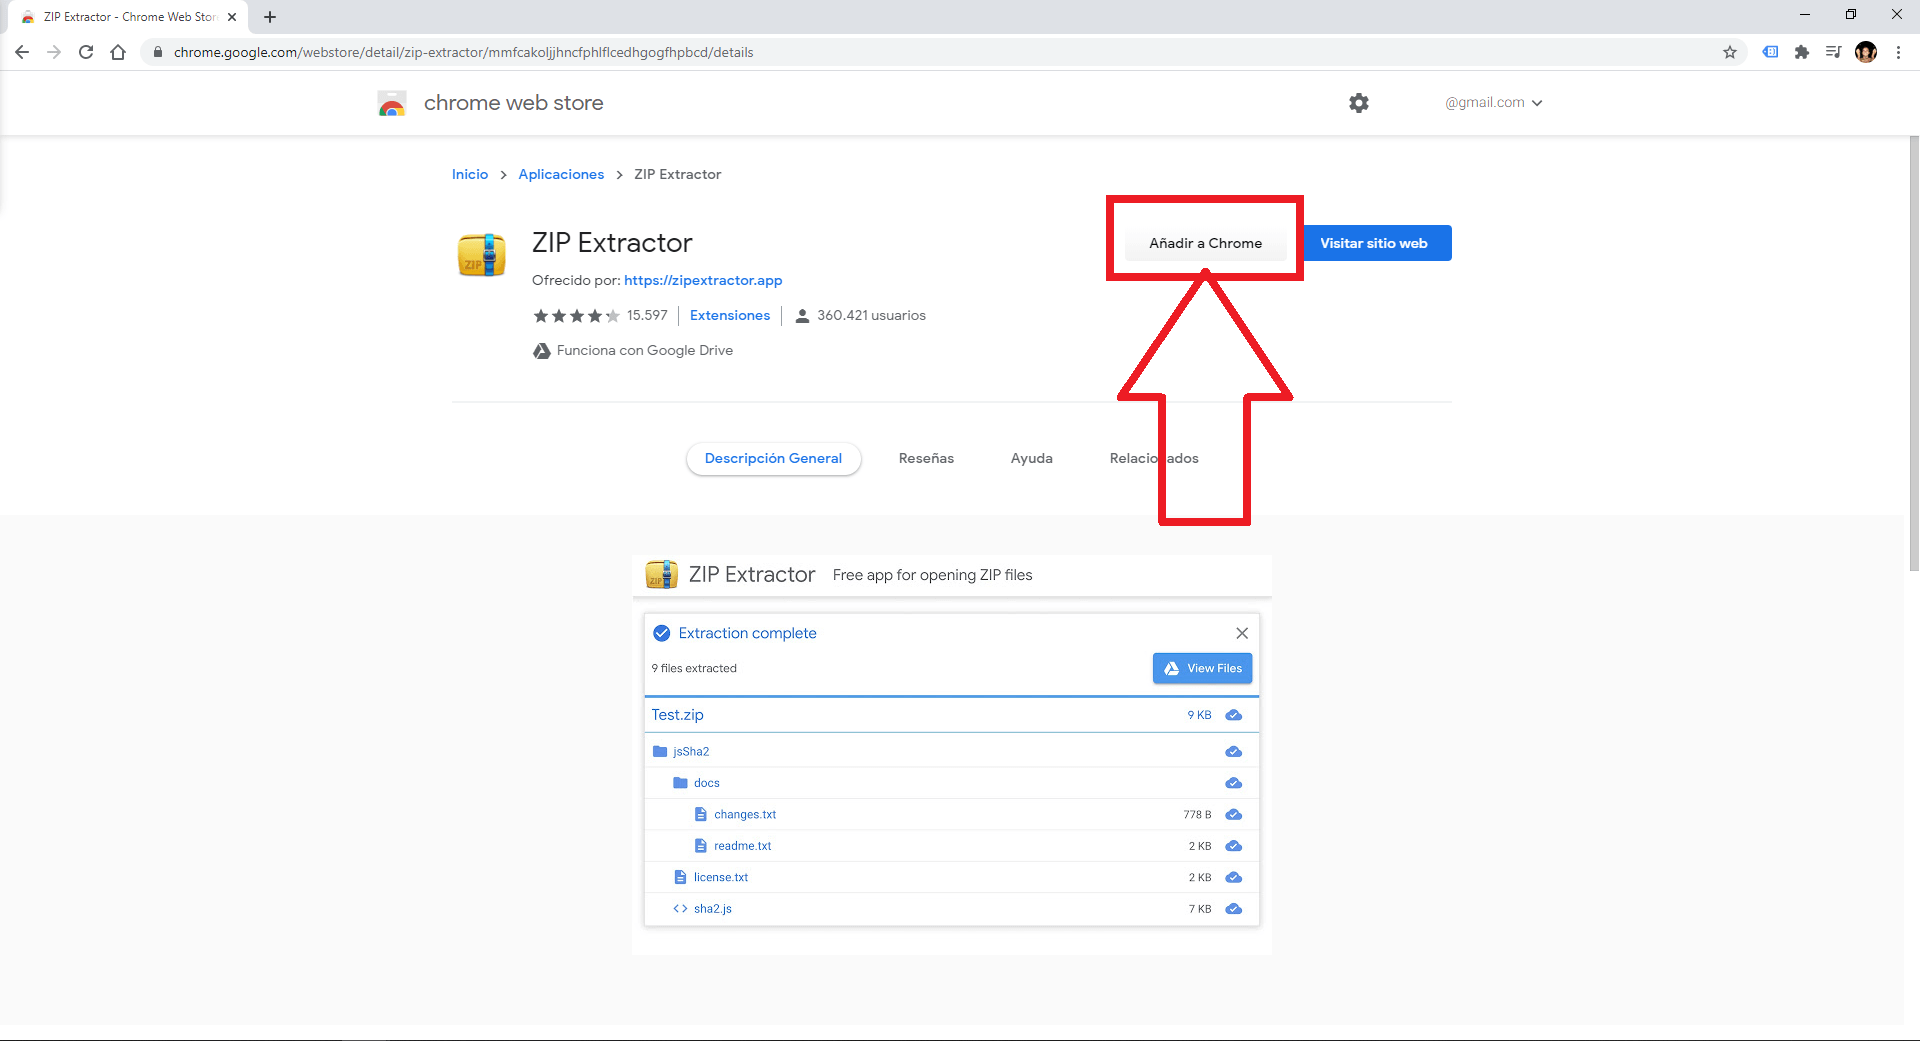Click Añadir a Chrome button

tap(1205, 243)
